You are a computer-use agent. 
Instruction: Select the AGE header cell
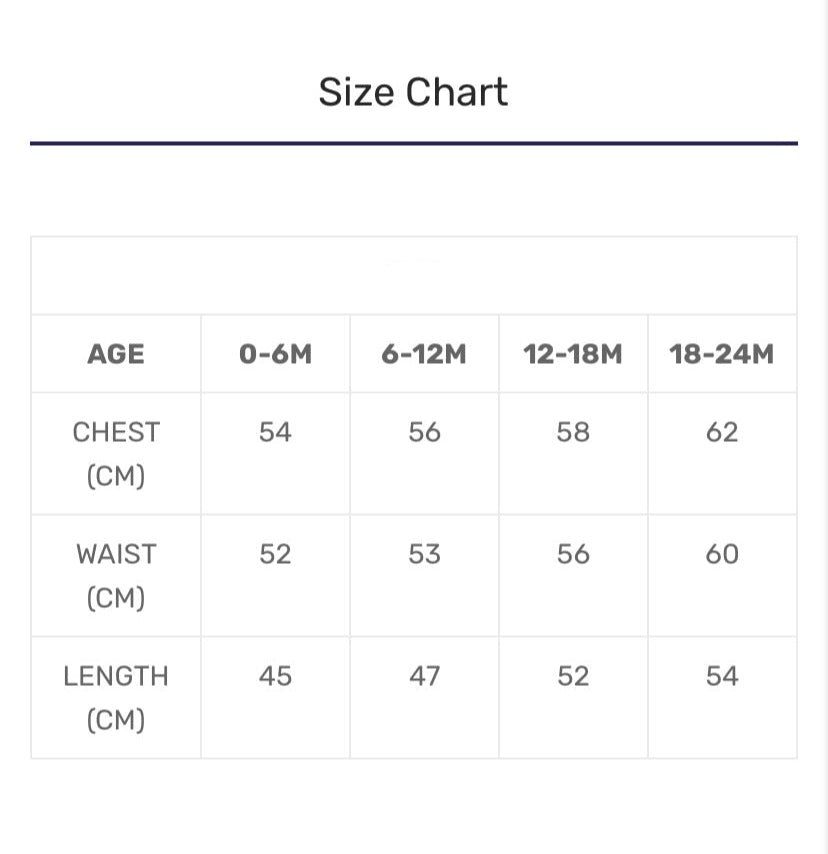pyautogui.click(x=116, y=354)
